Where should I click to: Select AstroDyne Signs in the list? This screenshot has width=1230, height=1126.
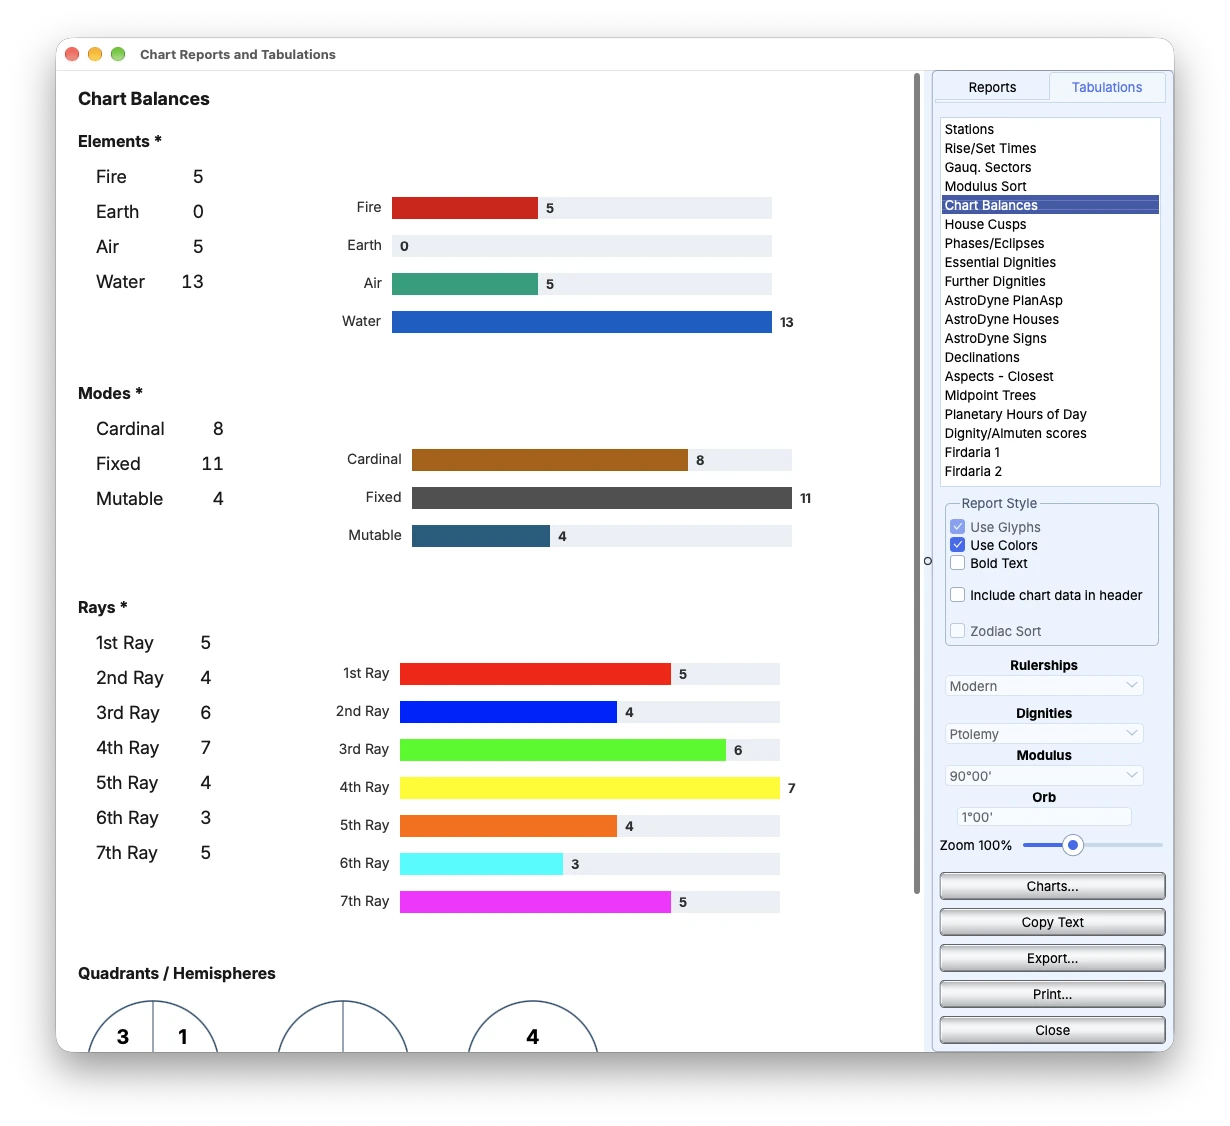[1051, 338]
